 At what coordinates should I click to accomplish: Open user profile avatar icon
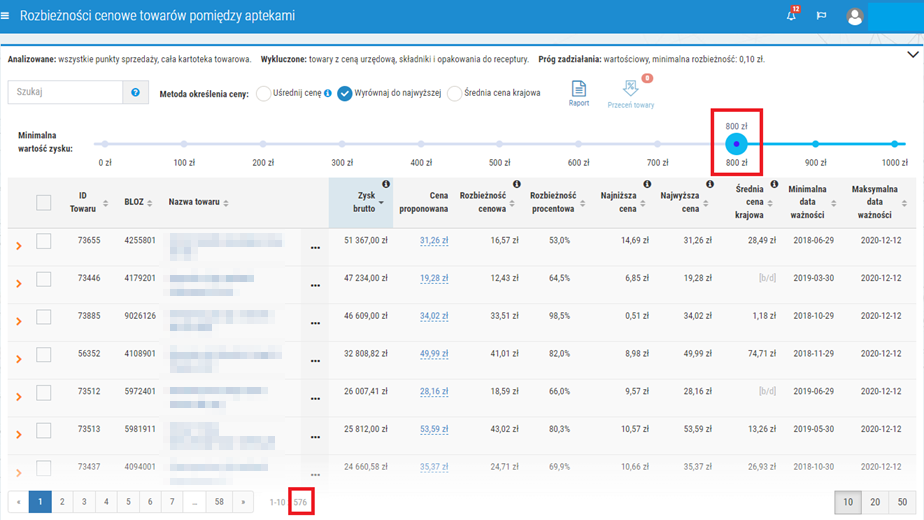tap(854, 16)
